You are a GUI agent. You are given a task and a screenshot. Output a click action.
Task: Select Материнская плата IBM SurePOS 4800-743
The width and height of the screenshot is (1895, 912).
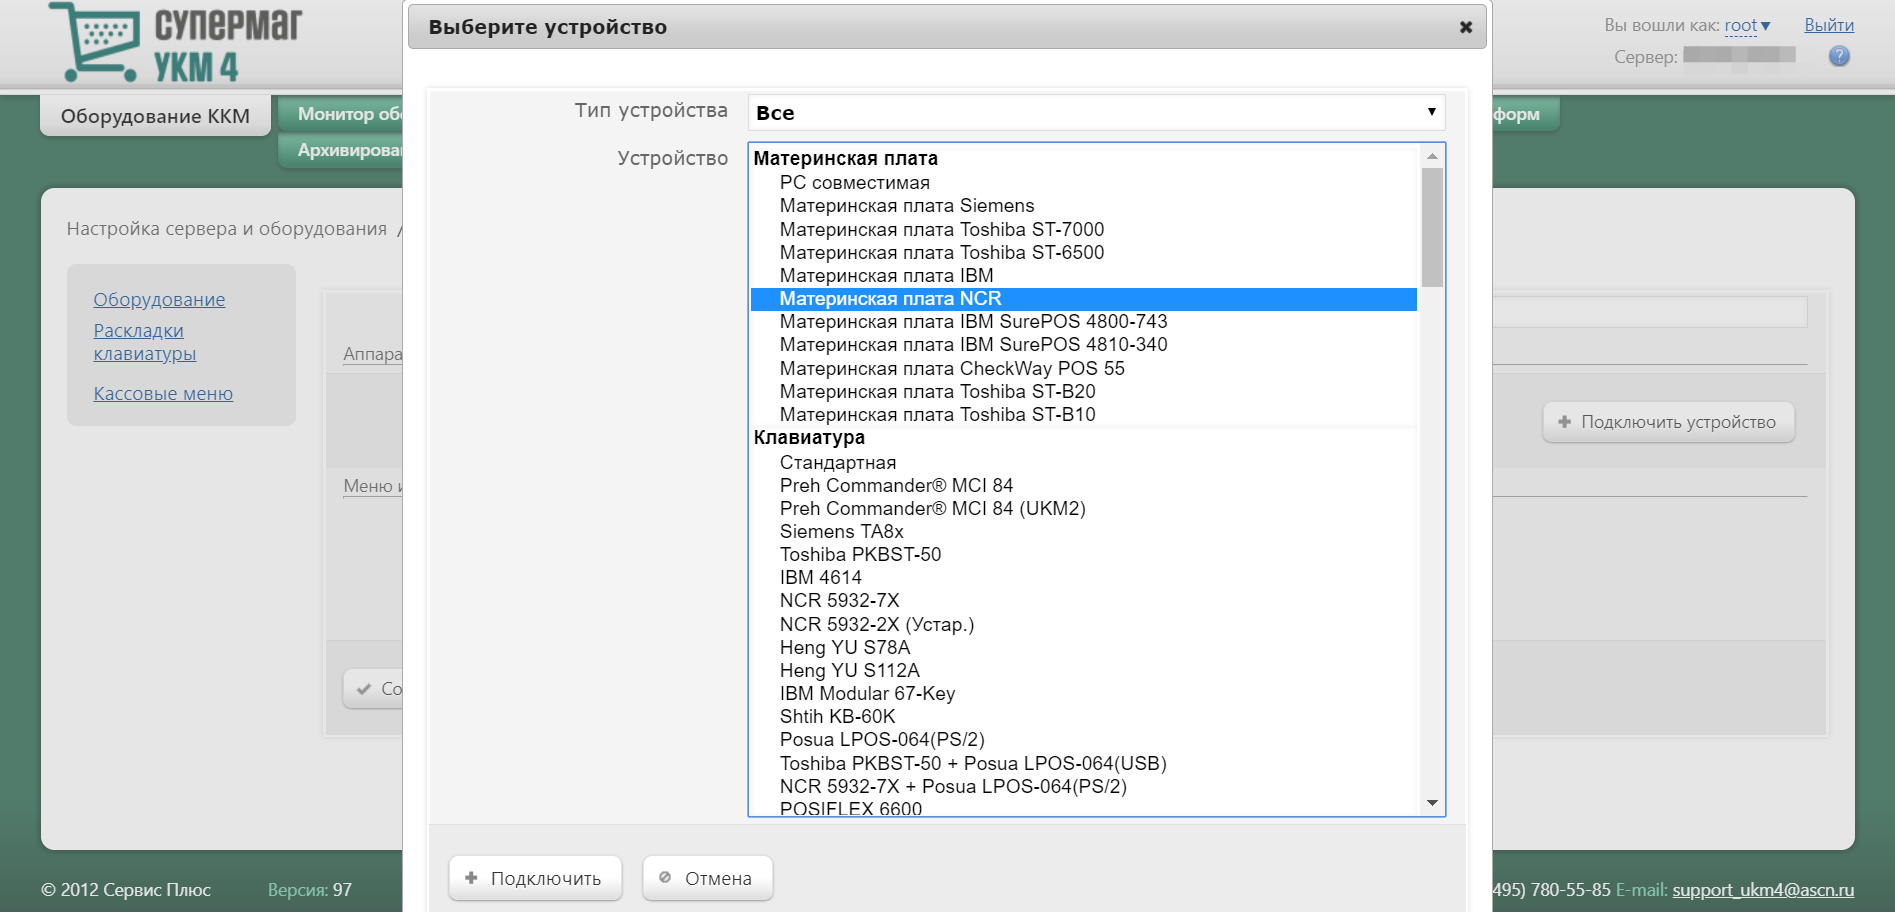point(1084,321)
